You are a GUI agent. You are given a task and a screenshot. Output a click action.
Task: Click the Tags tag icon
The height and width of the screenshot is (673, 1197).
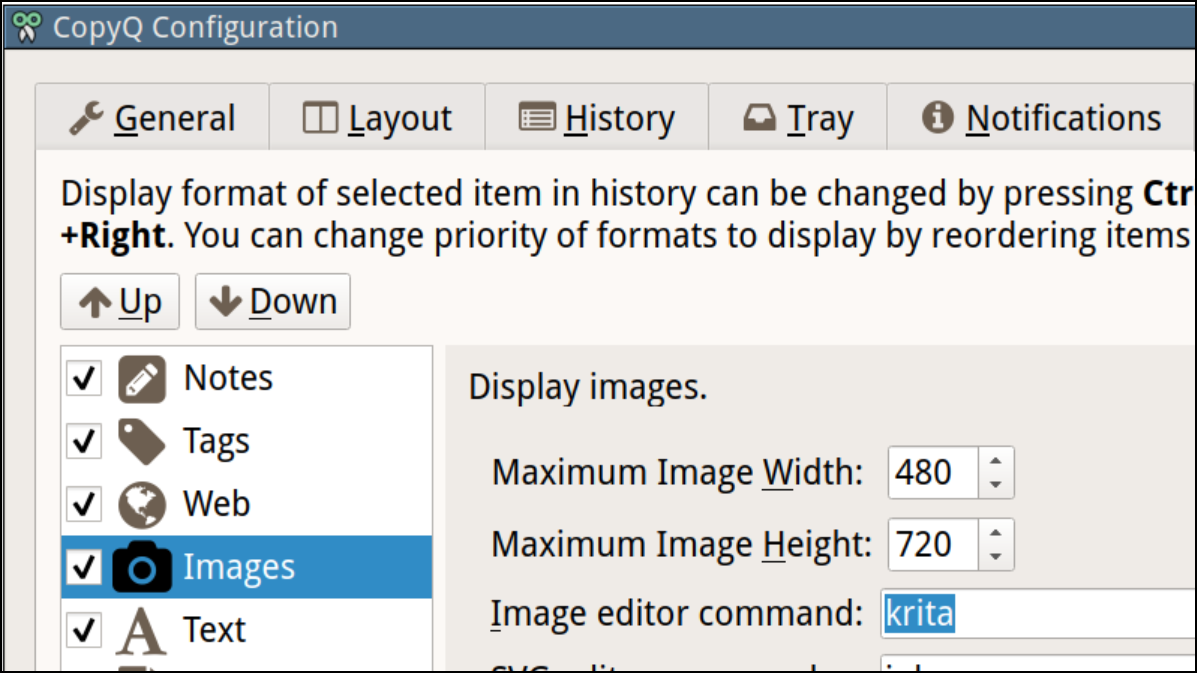[142, 441]
